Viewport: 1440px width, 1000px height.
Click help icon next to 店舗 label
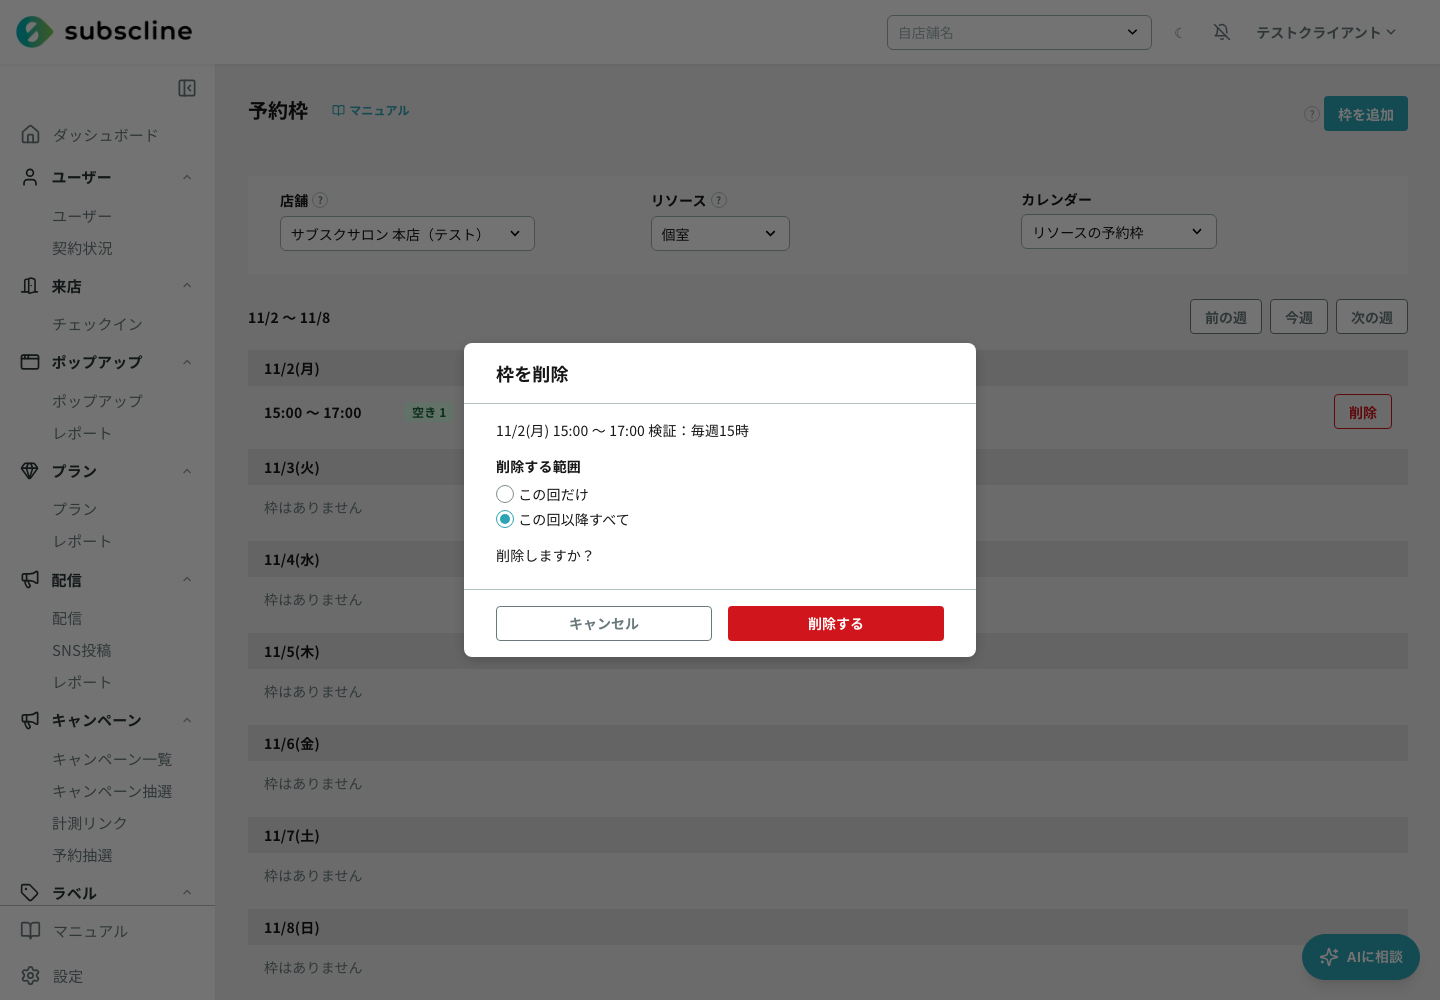pos(320,200)
